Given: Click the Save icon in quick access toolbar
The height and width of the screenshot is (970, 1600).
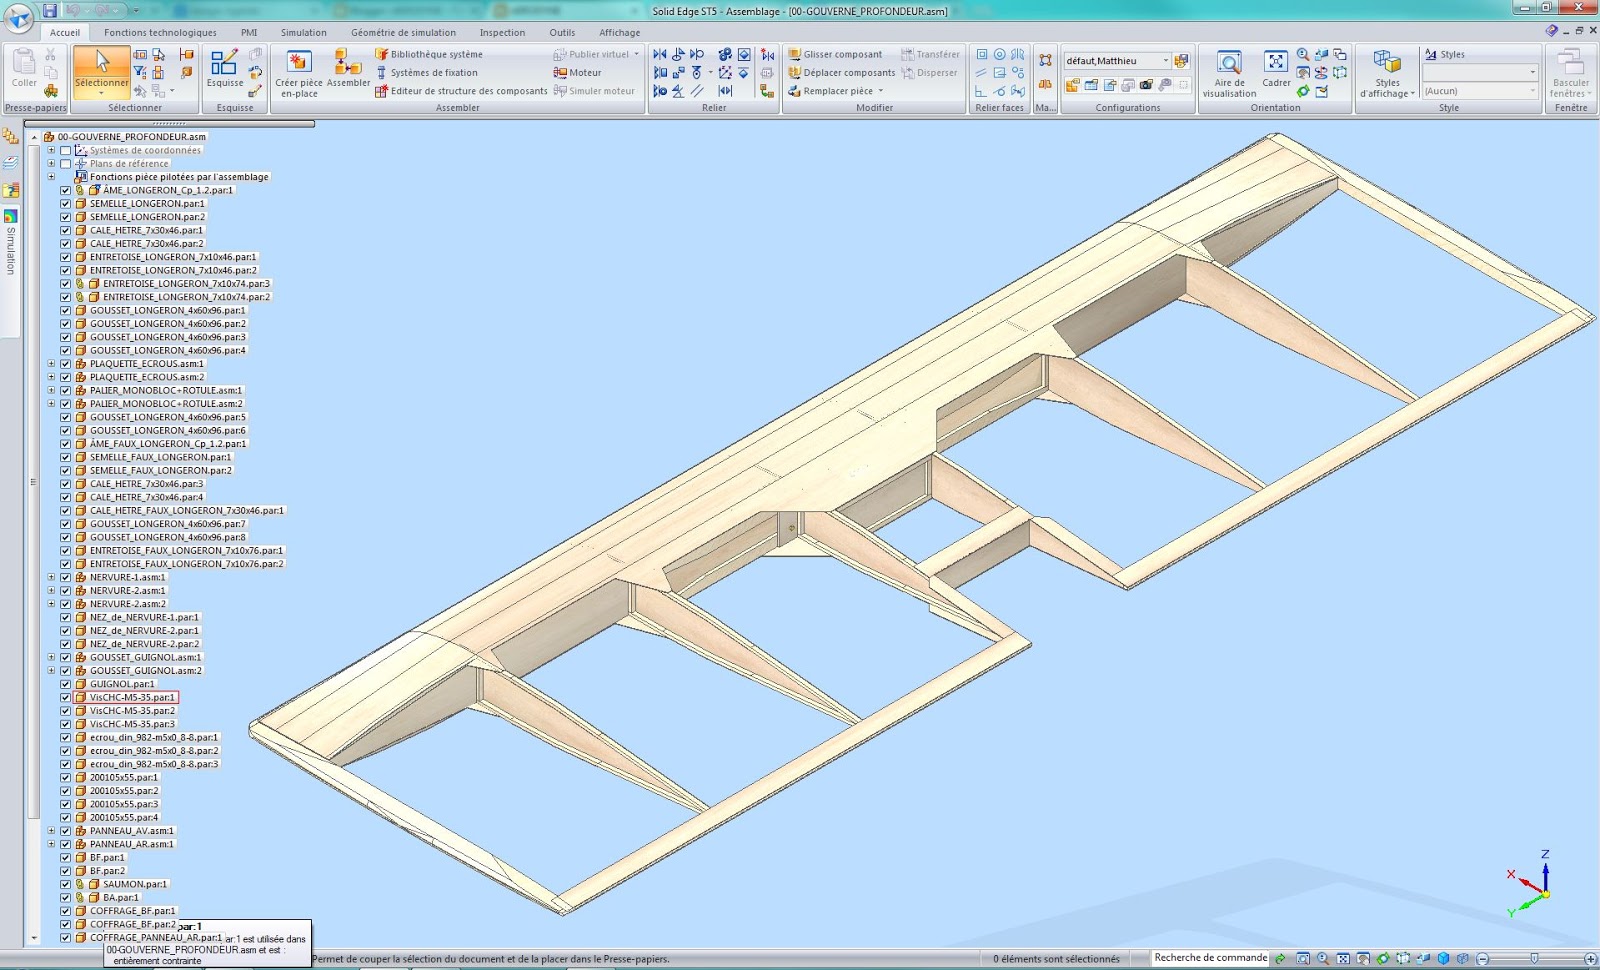Looking at the screenshot, I should (x=50, y=10).
